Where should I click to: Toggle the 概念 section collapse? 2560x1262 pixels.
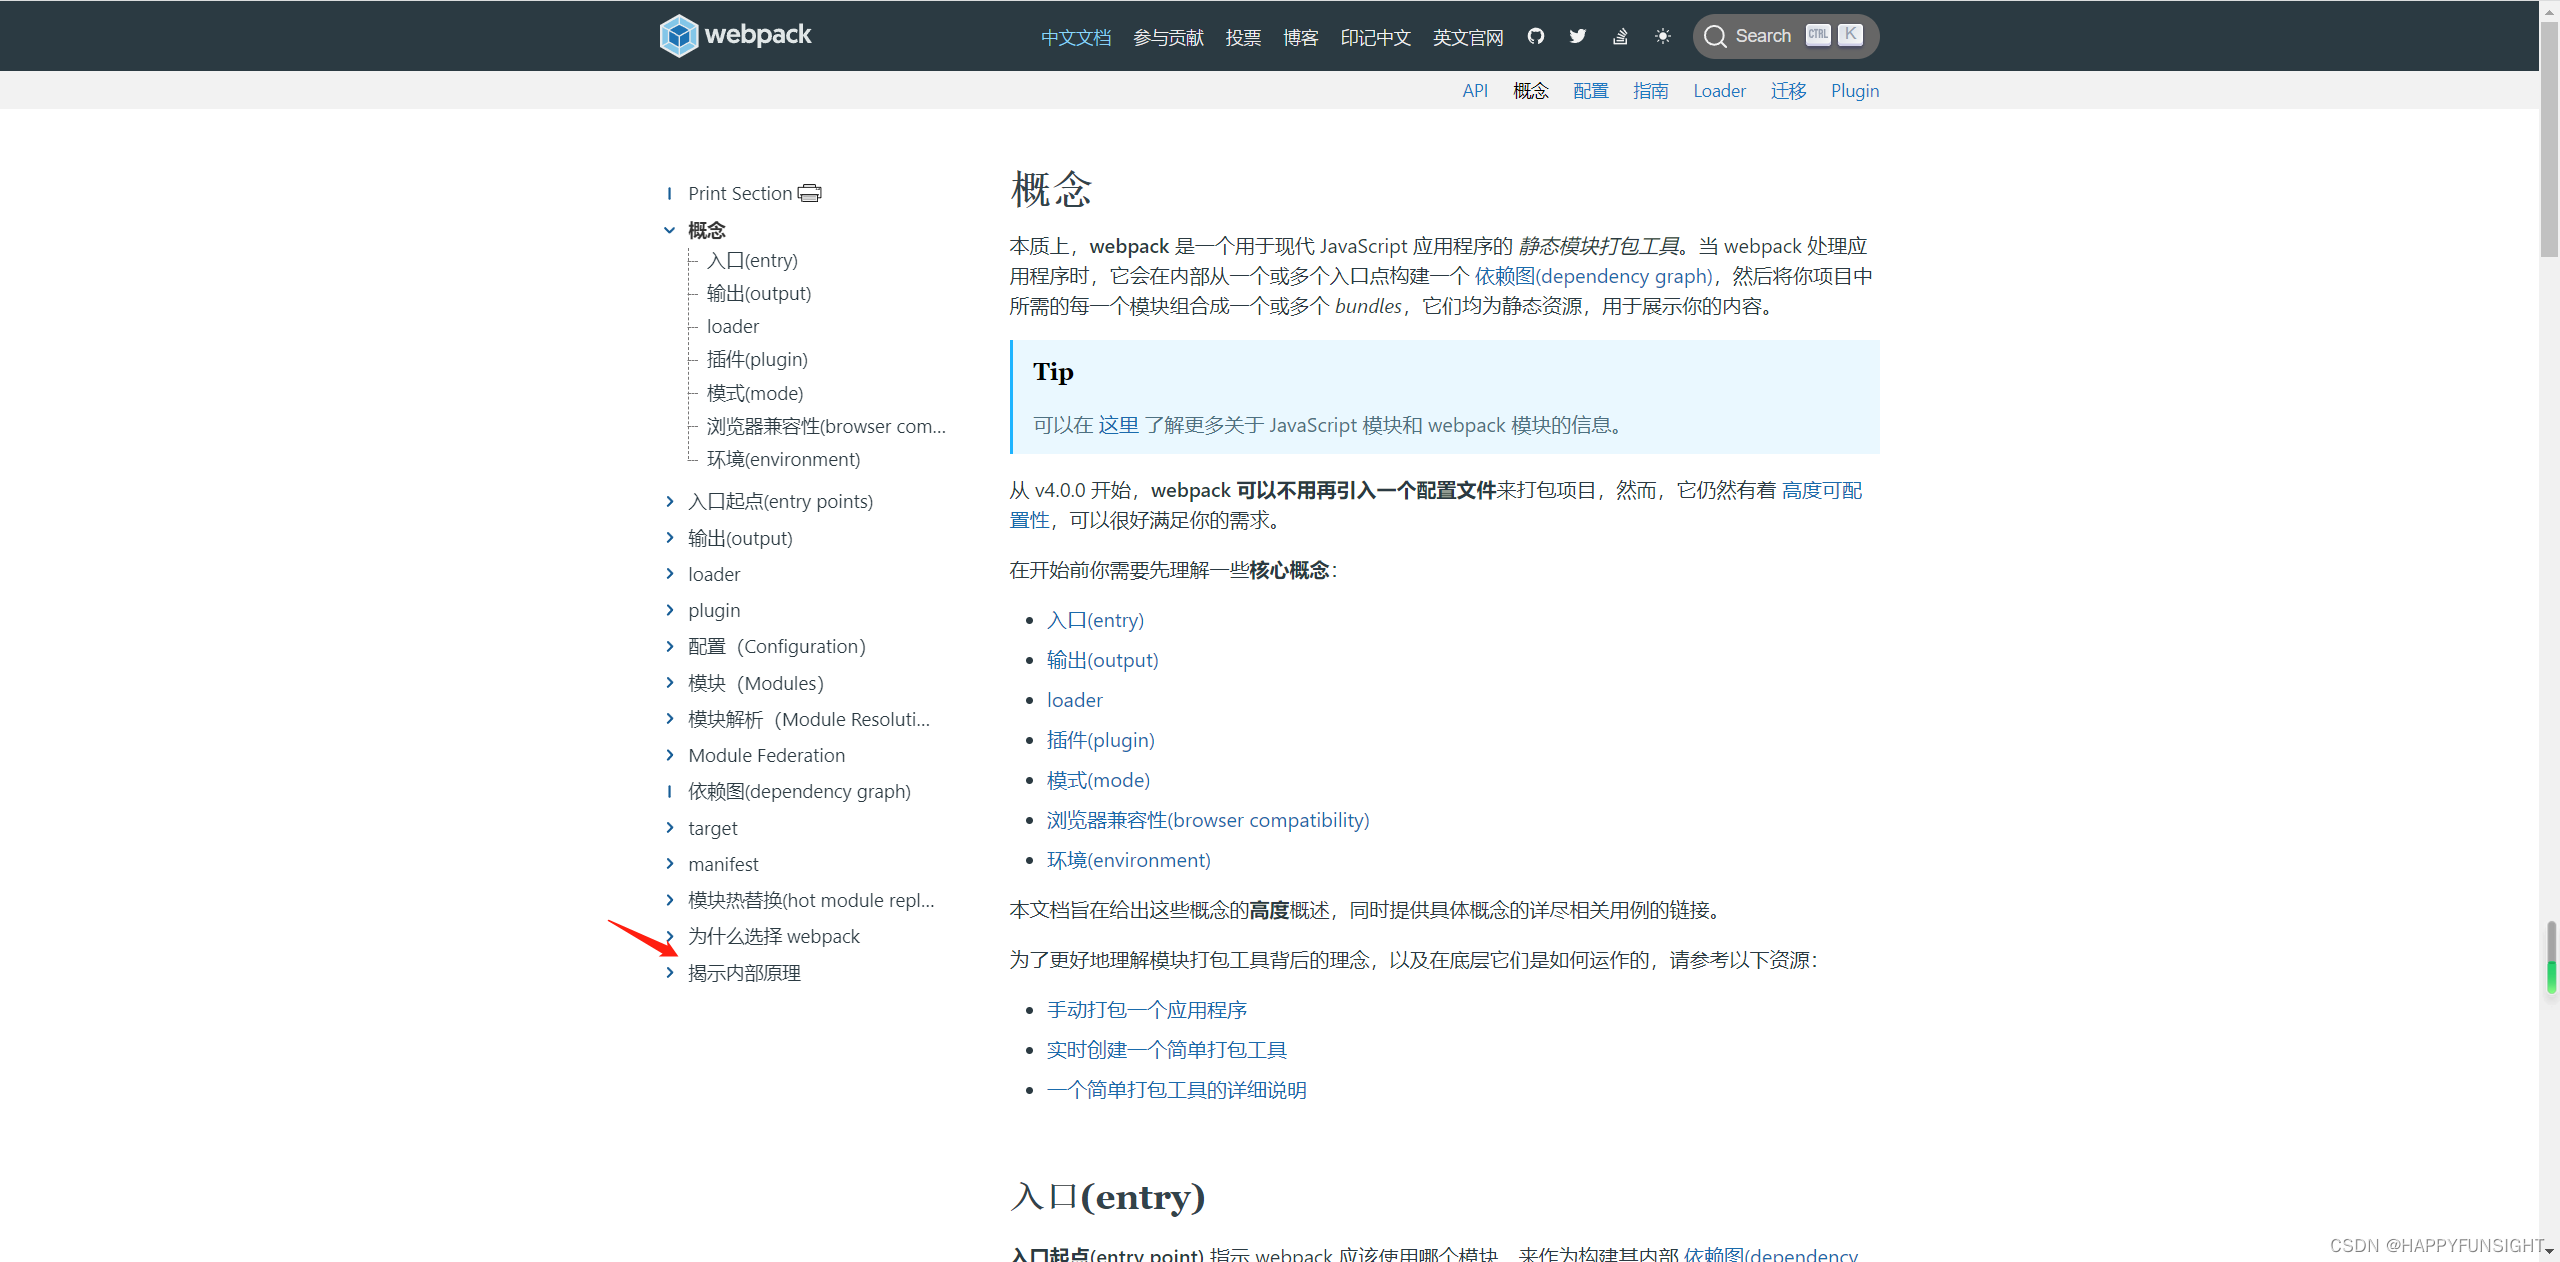tap(668, 229)
